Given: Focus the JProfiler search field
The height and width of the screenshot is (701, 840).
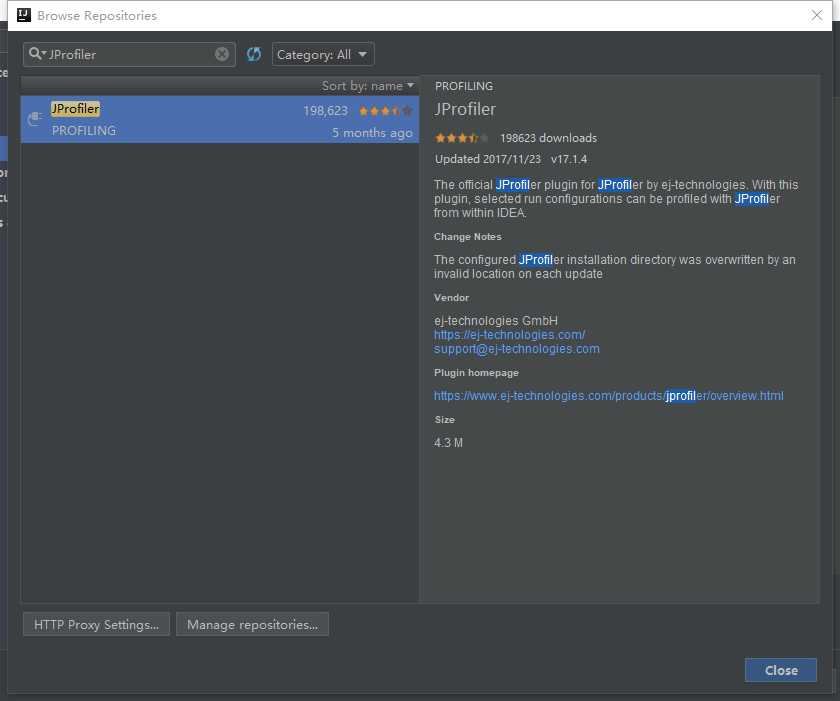Looking at the screenshot, I should pos(129,54).
